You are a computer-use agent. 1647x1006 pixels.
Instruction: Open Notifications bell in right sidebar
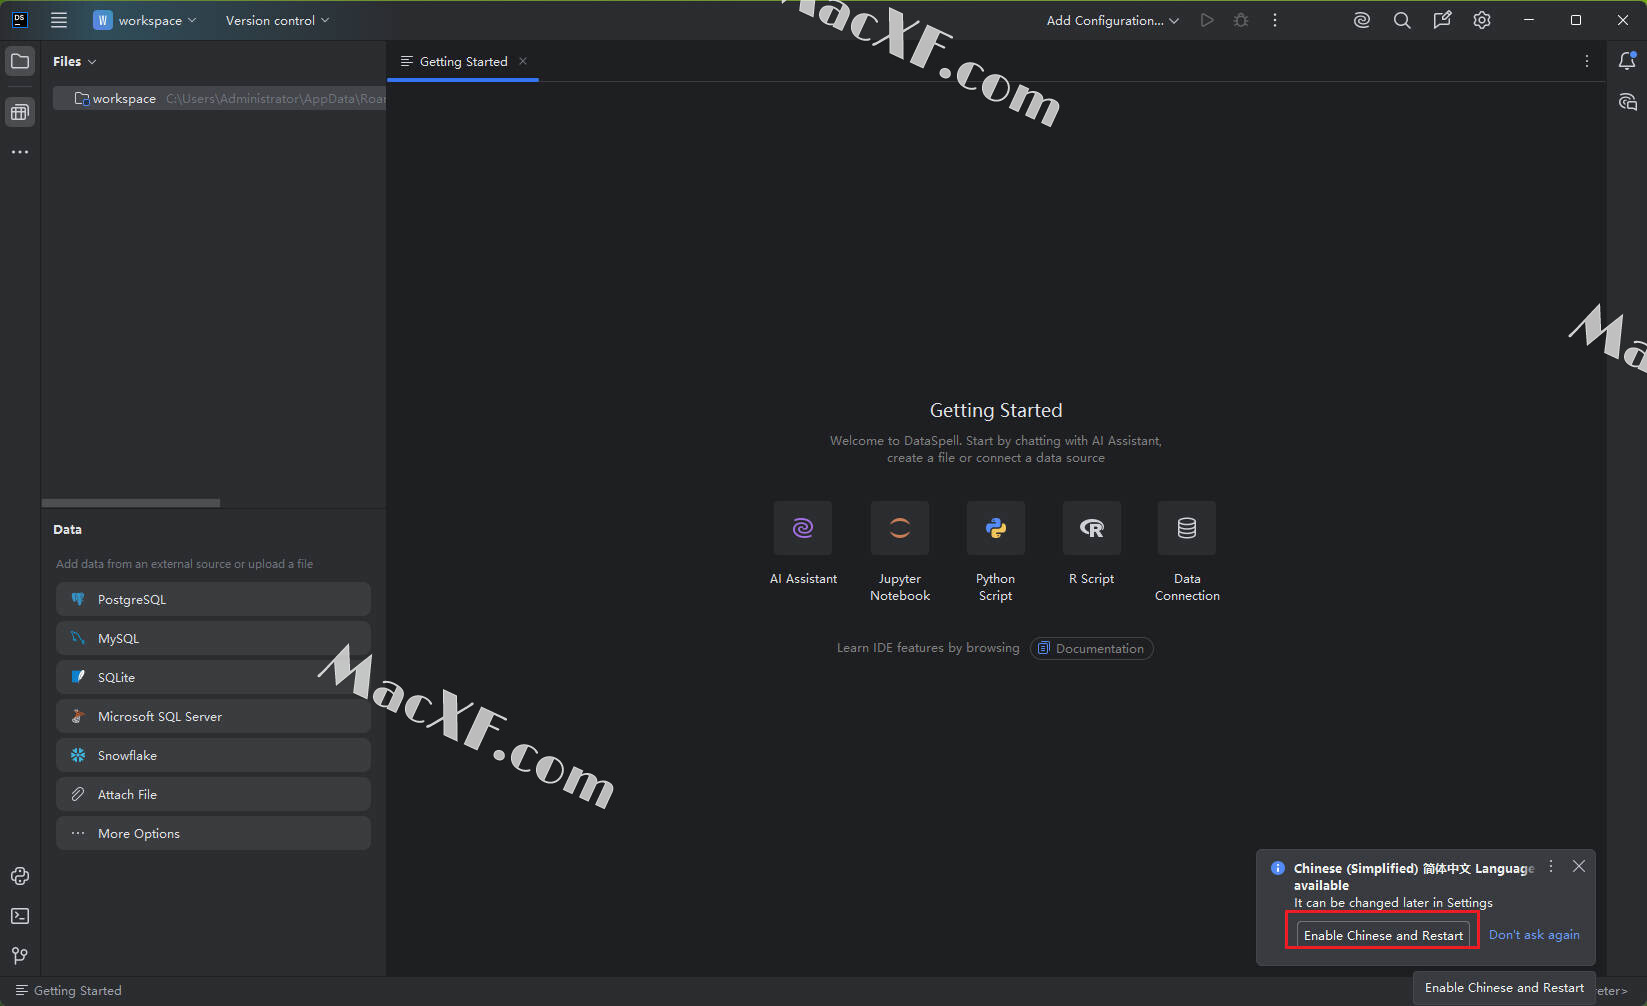(1627, 62)
